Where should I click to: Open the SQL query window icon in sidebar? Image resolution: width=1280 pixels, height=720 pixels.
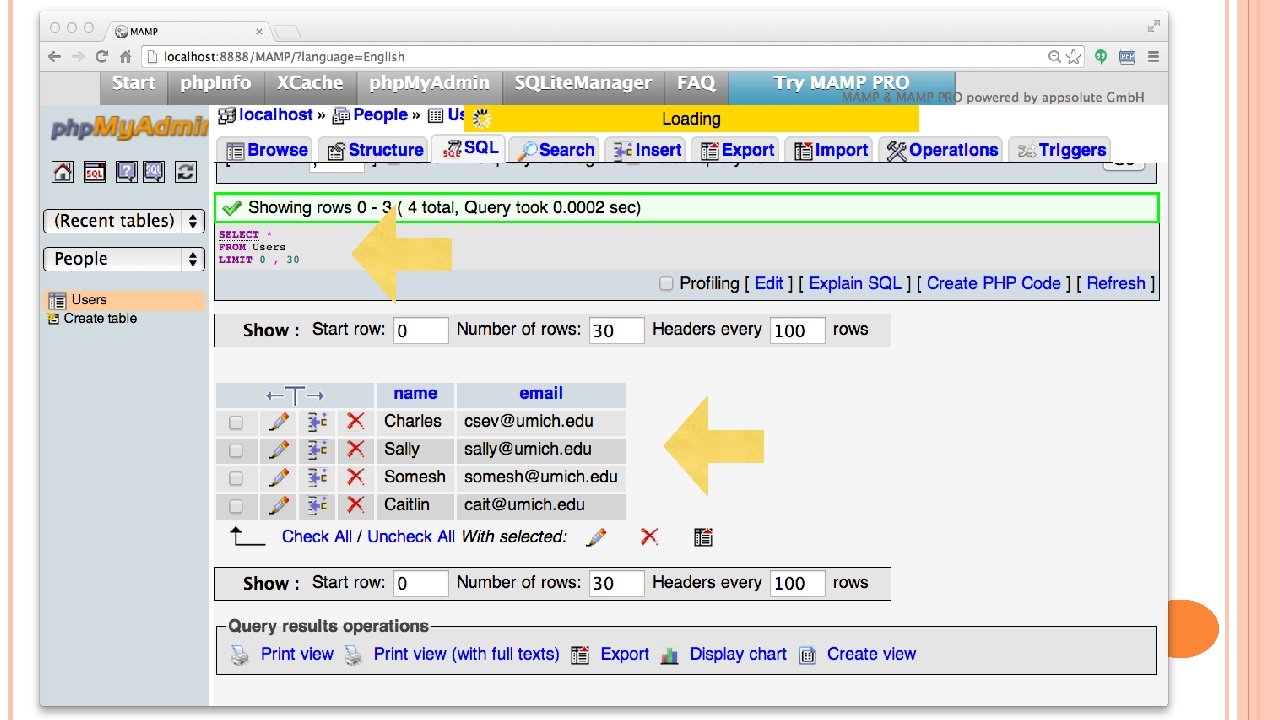tap(94, 172)
